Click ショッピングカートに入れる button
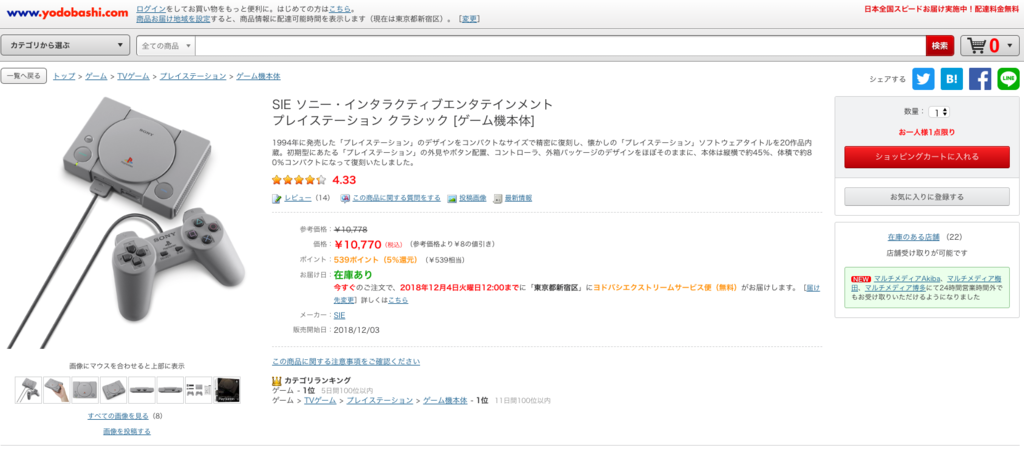 coord(927,157)
